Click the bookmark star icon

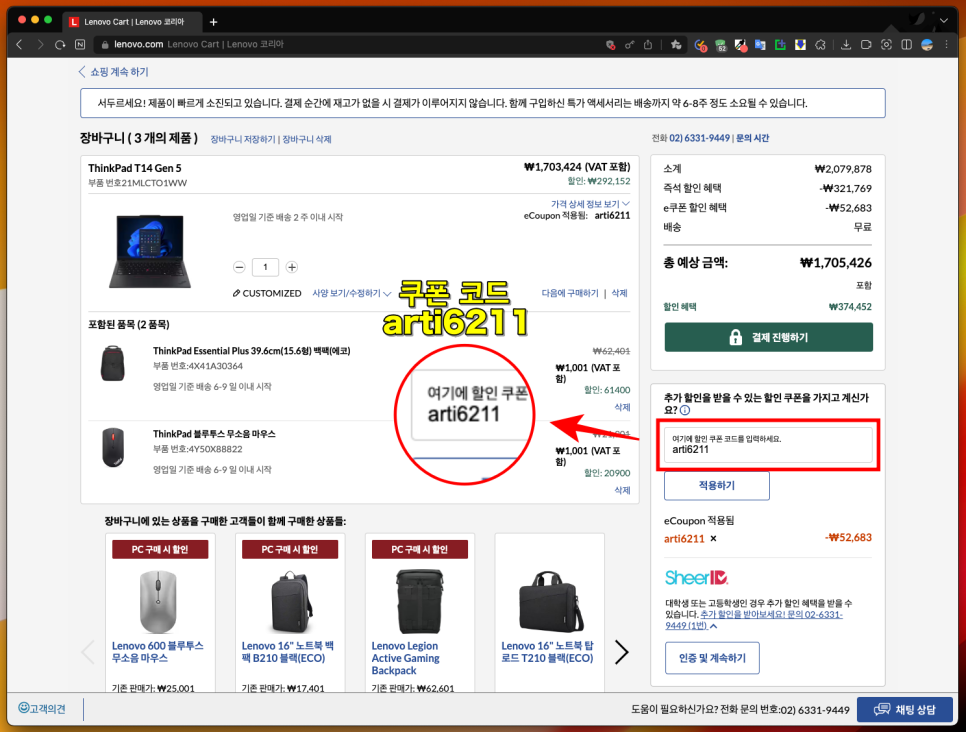pos(676,44)
